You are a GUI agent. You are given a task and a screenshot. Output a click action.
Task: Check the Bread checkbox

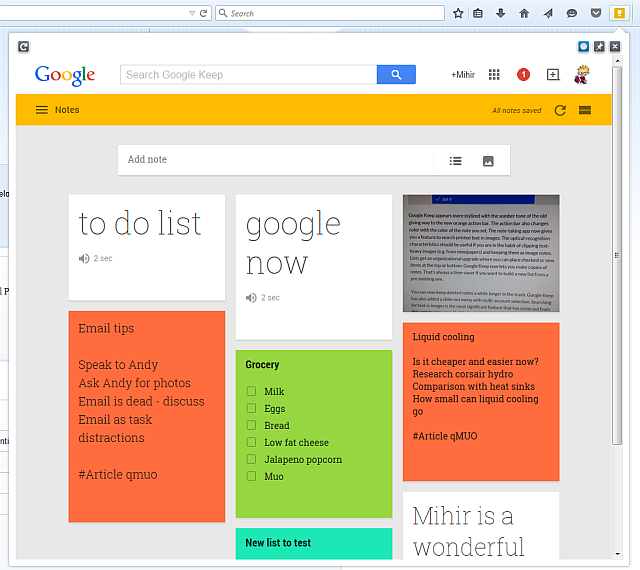point(251,425)
